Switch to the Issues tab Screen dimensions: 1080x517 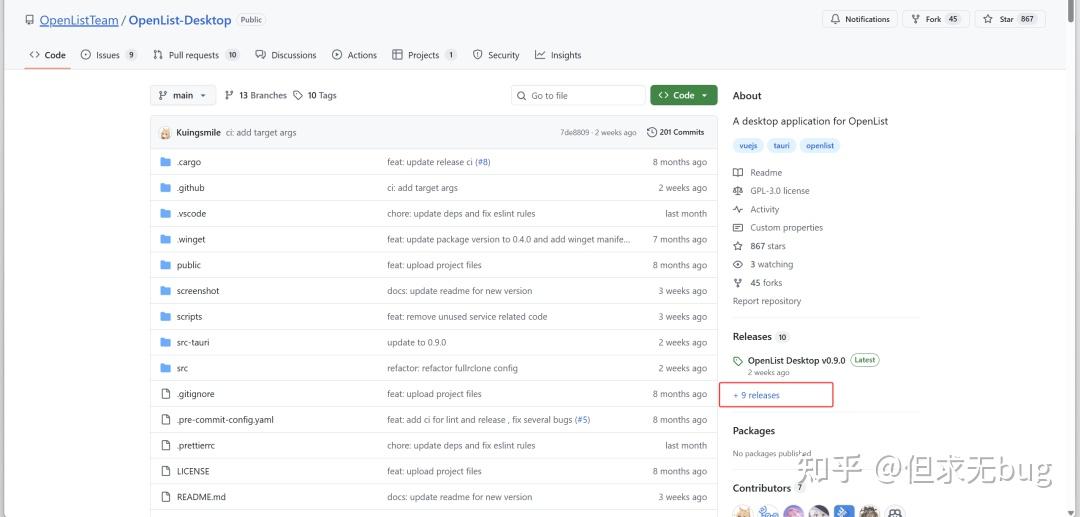(108, 55)
